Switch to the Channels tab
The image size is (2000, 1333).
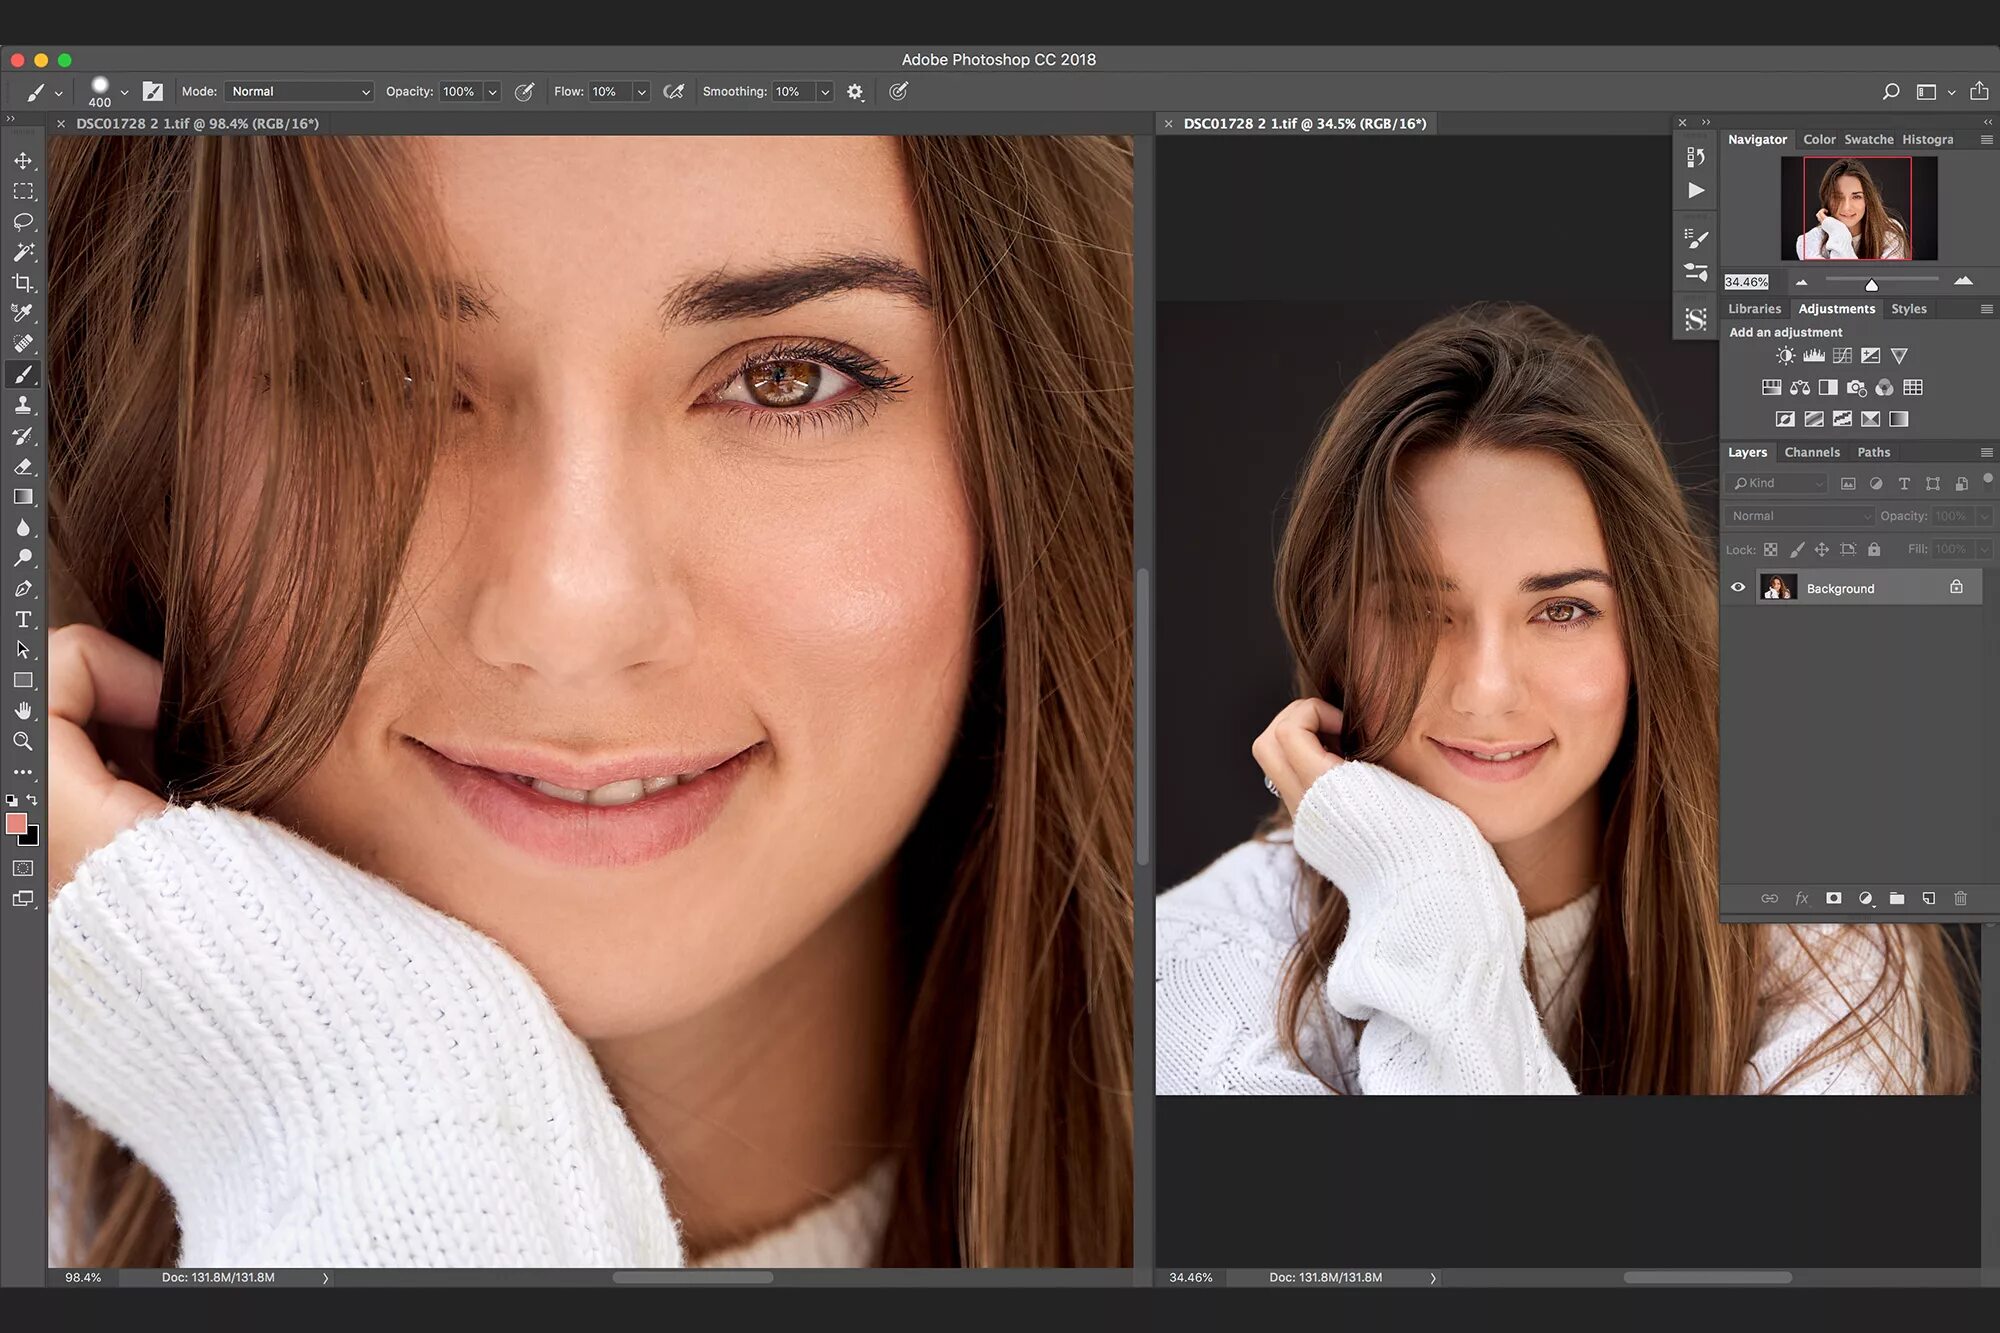pyautogui.click(x=1811, y=452)
